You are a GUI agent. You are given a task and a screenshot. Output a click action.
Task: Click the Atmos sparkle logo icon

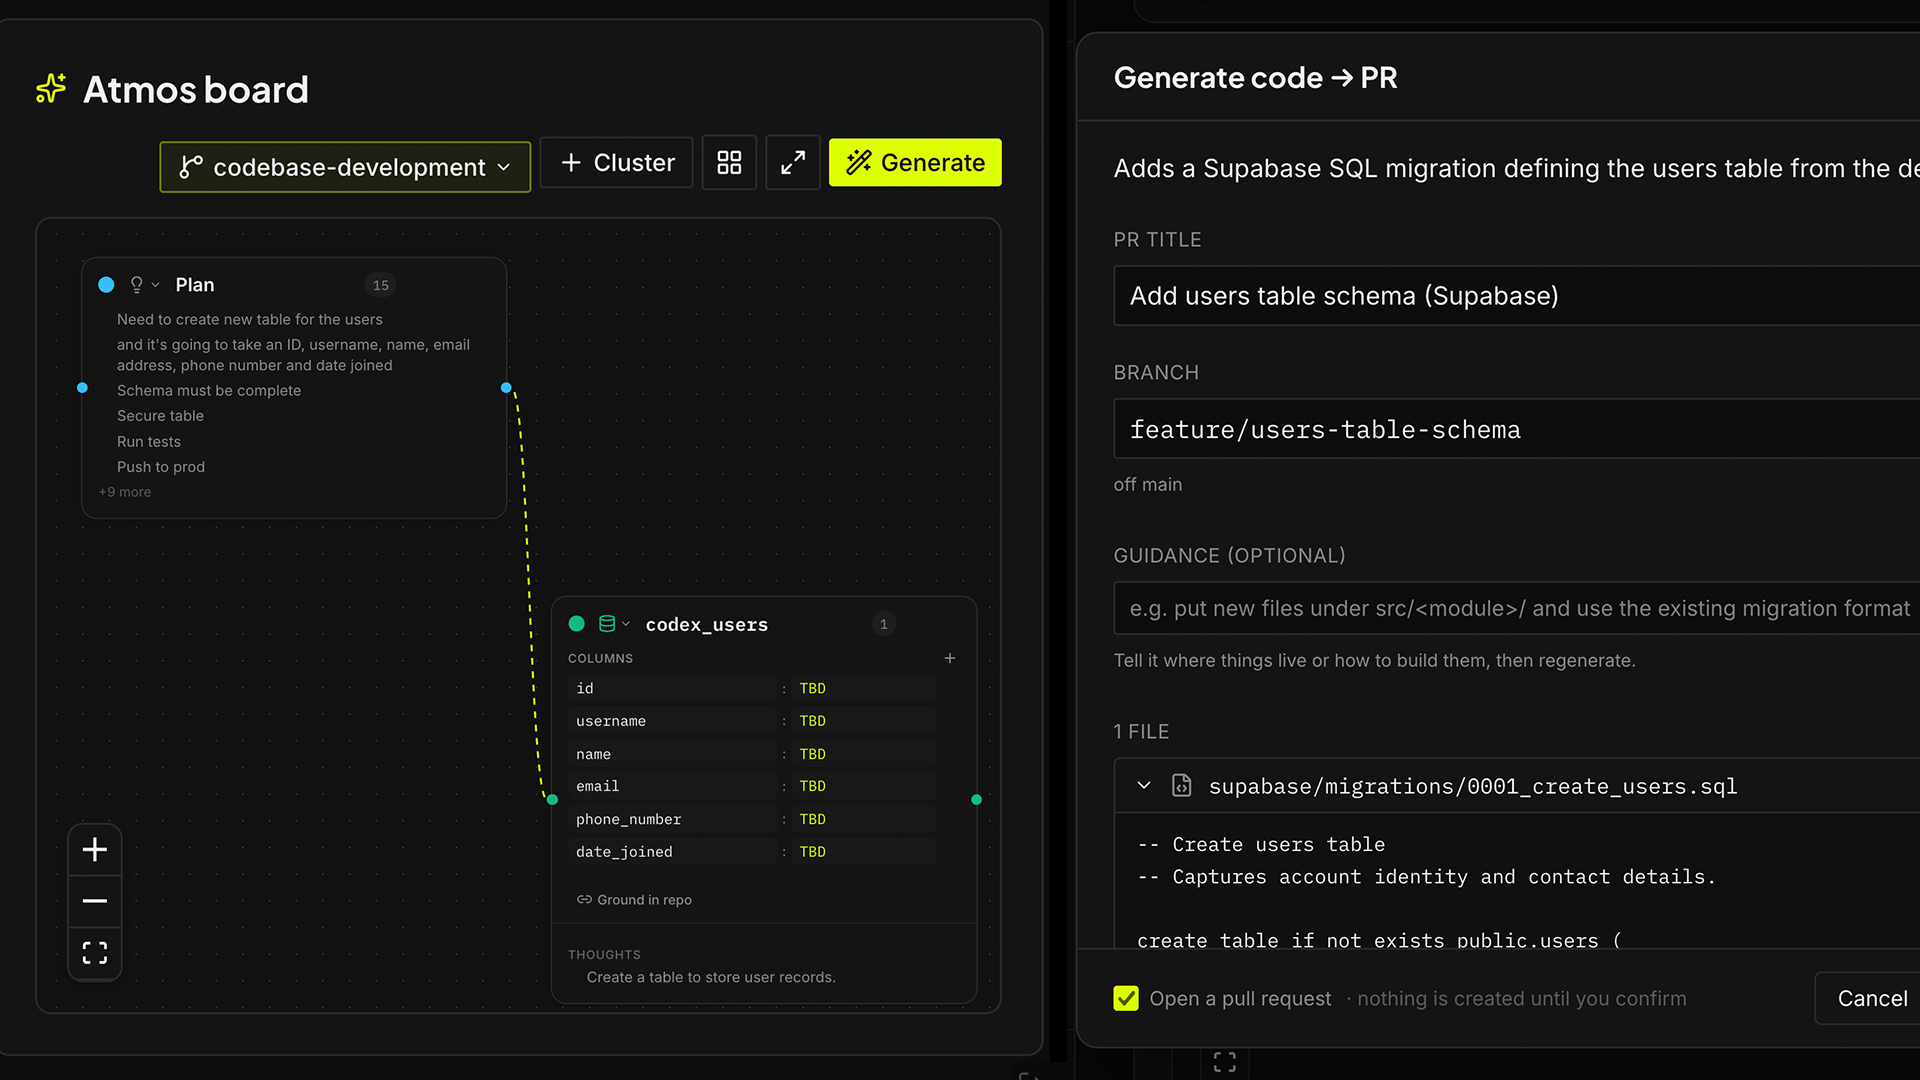coord(51,89)
